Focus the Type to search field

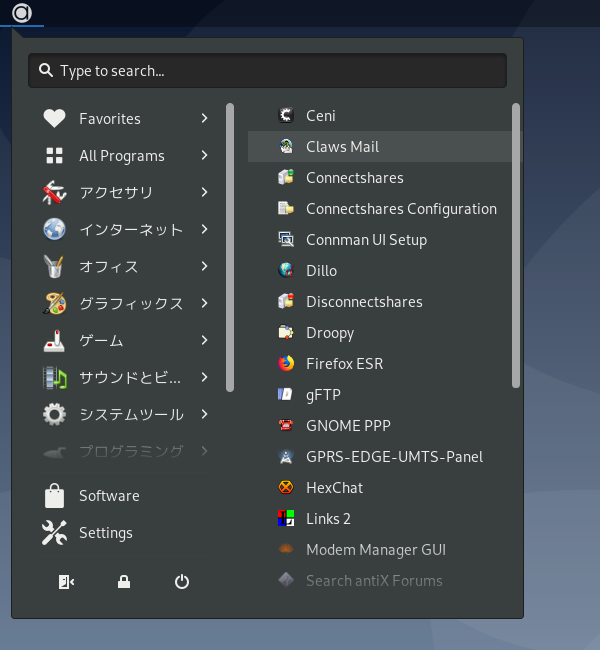267,70
